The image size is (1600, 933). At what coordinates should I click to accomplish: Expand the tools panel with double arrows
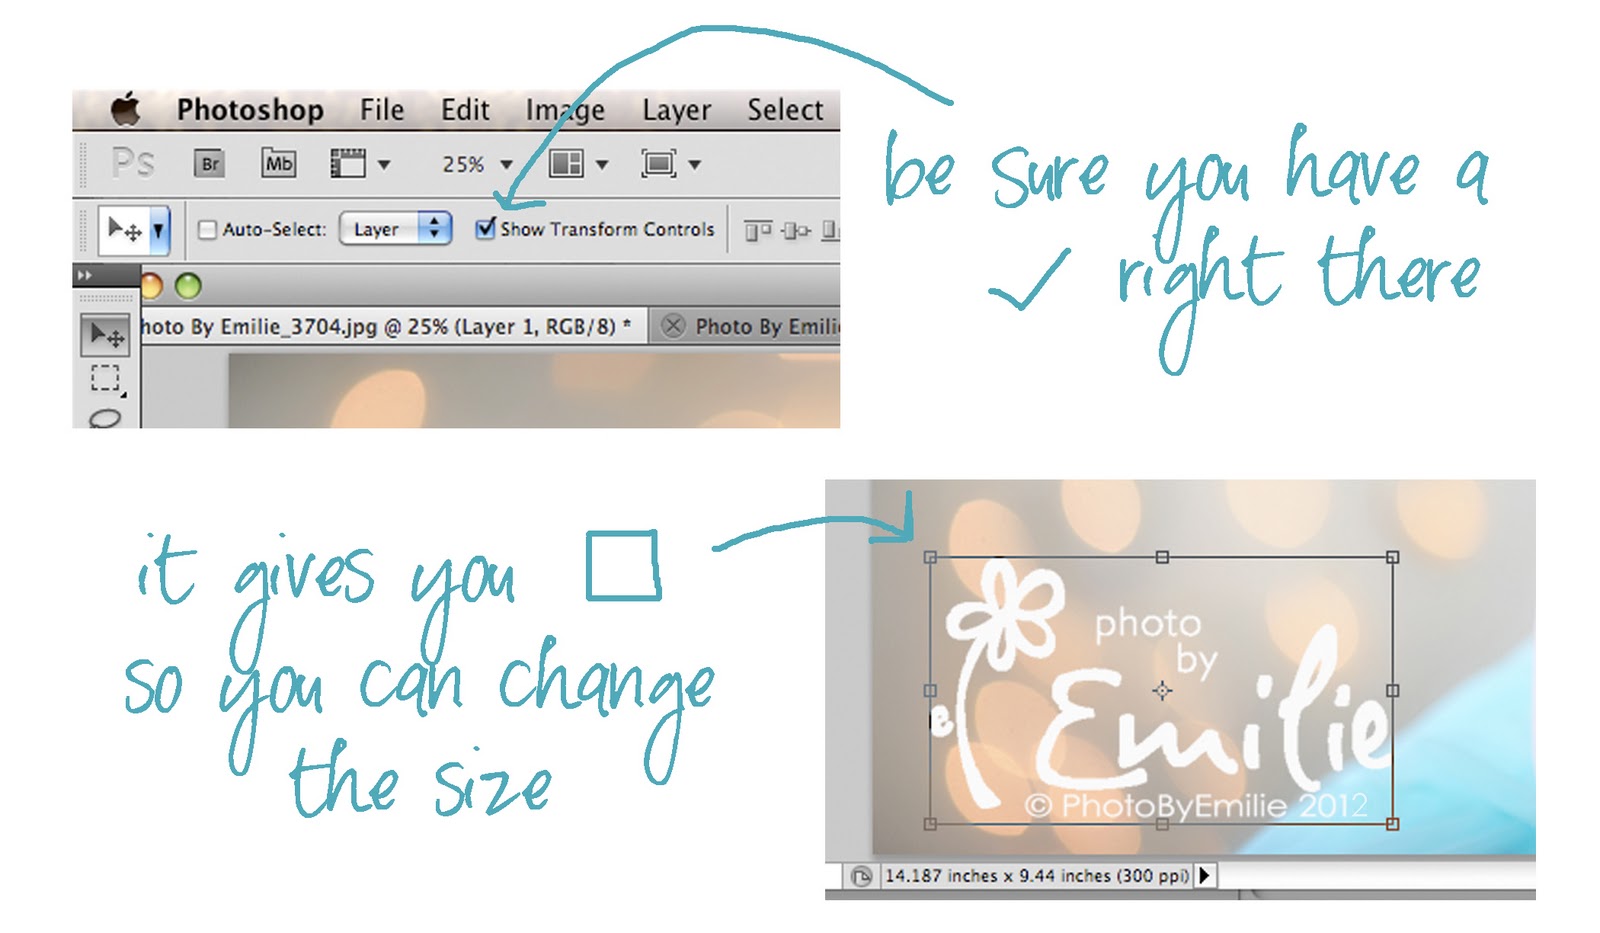click(85, 275)
